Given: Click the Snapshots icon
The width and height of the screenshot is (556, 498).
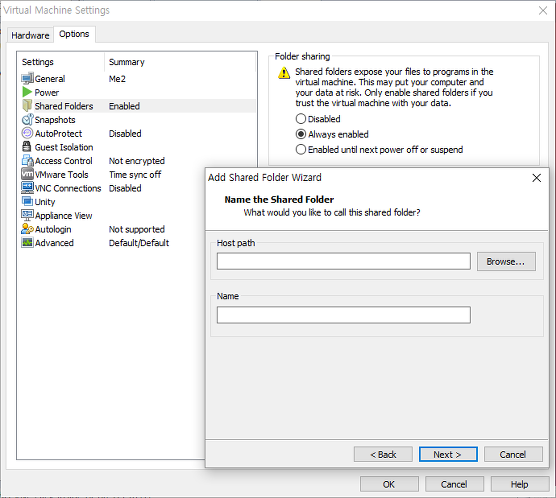Looking at the screenshot, I should coord(27,119).
